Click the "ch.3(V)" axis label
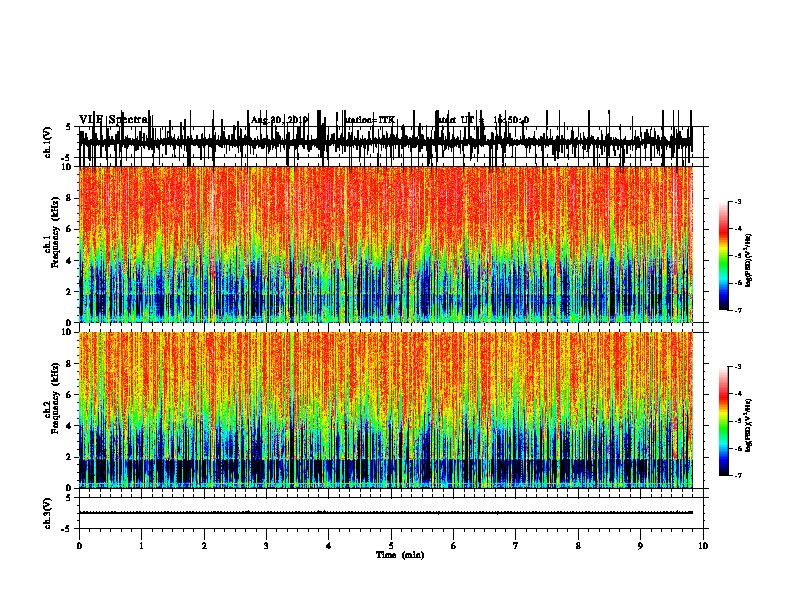 (48, 513)
